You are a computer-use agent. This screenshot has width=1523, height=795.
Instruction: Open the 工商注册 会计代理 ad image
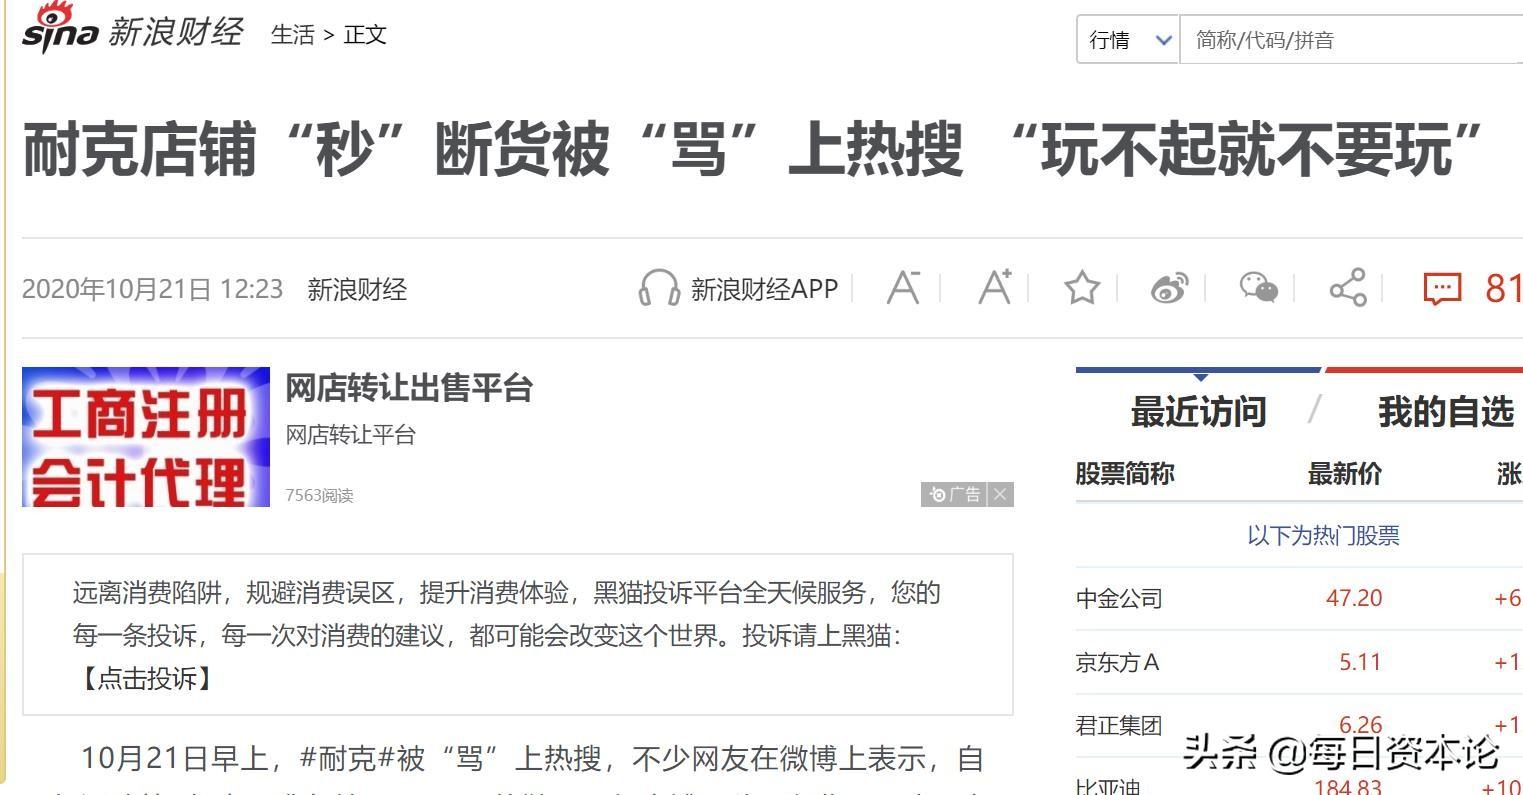tap(146, 437)
